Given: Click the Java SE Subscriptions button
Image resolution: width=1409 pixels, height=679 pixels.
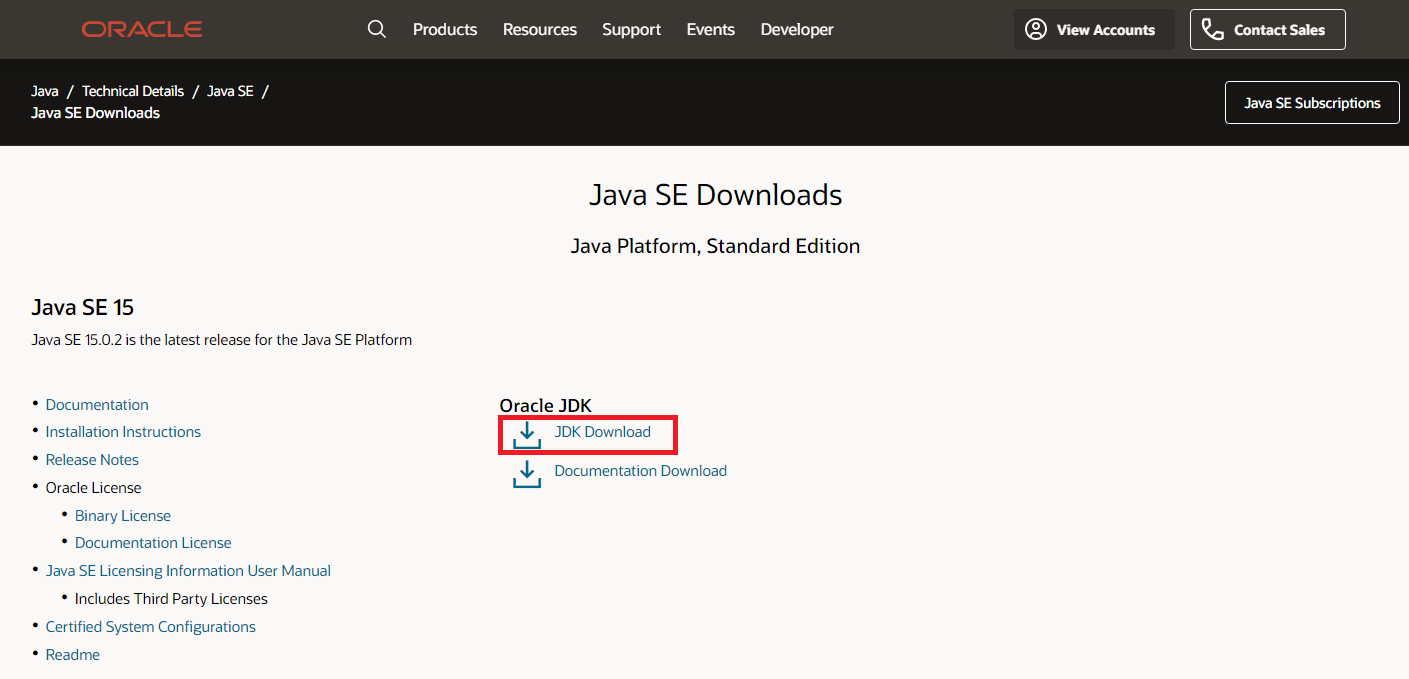Looking at the screenshot, I should (1312, 103).
